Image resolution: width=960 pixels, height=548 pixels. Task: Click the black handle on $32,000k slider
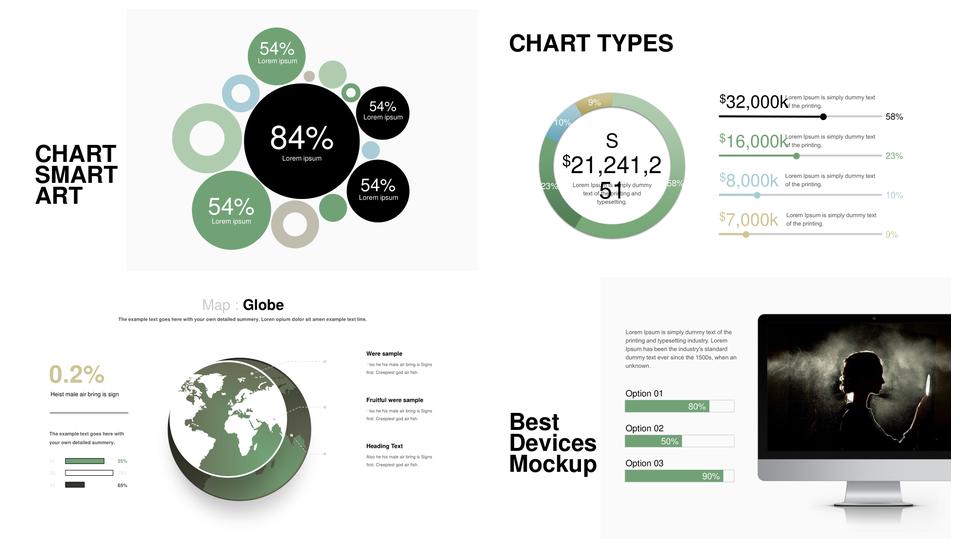point(823,117)
